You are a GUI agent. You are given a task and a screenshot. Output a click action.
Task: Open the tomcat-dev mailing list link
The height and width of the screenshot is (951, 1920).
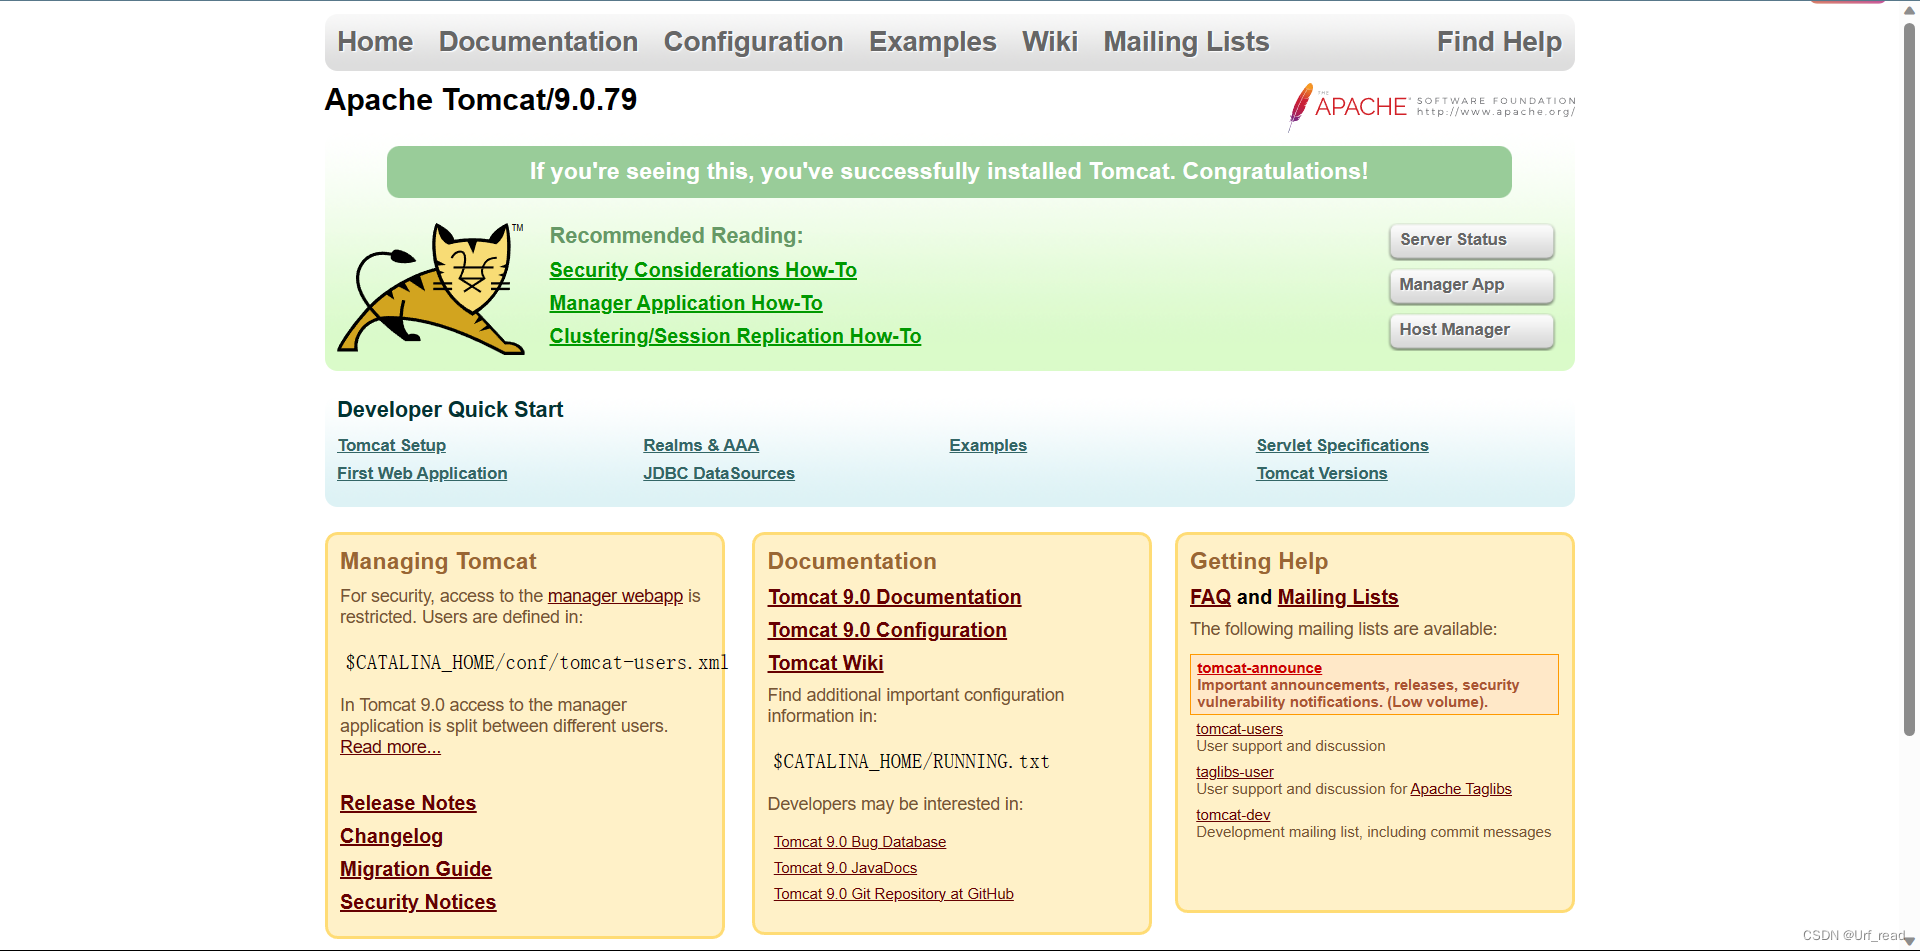coord(1233,815)
